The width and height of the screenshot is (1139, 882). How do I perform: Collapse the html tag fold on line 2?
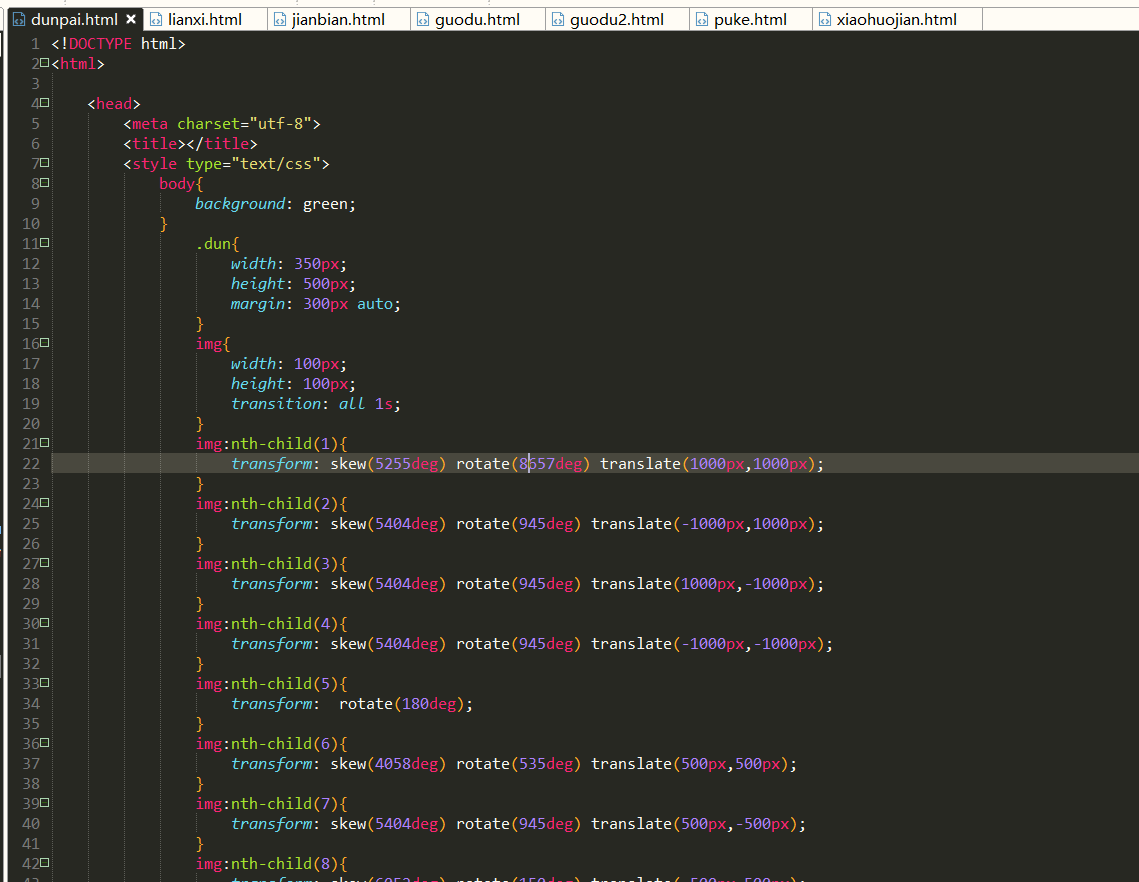tap(44, 62)
